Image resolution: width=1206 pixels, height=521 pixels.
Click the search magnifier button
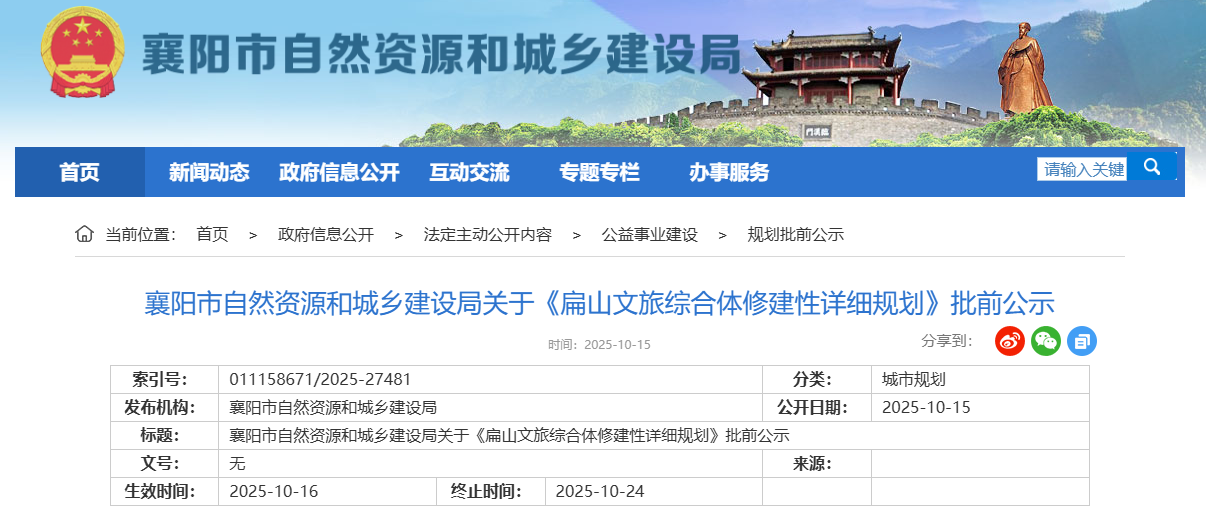(1152, 167)
